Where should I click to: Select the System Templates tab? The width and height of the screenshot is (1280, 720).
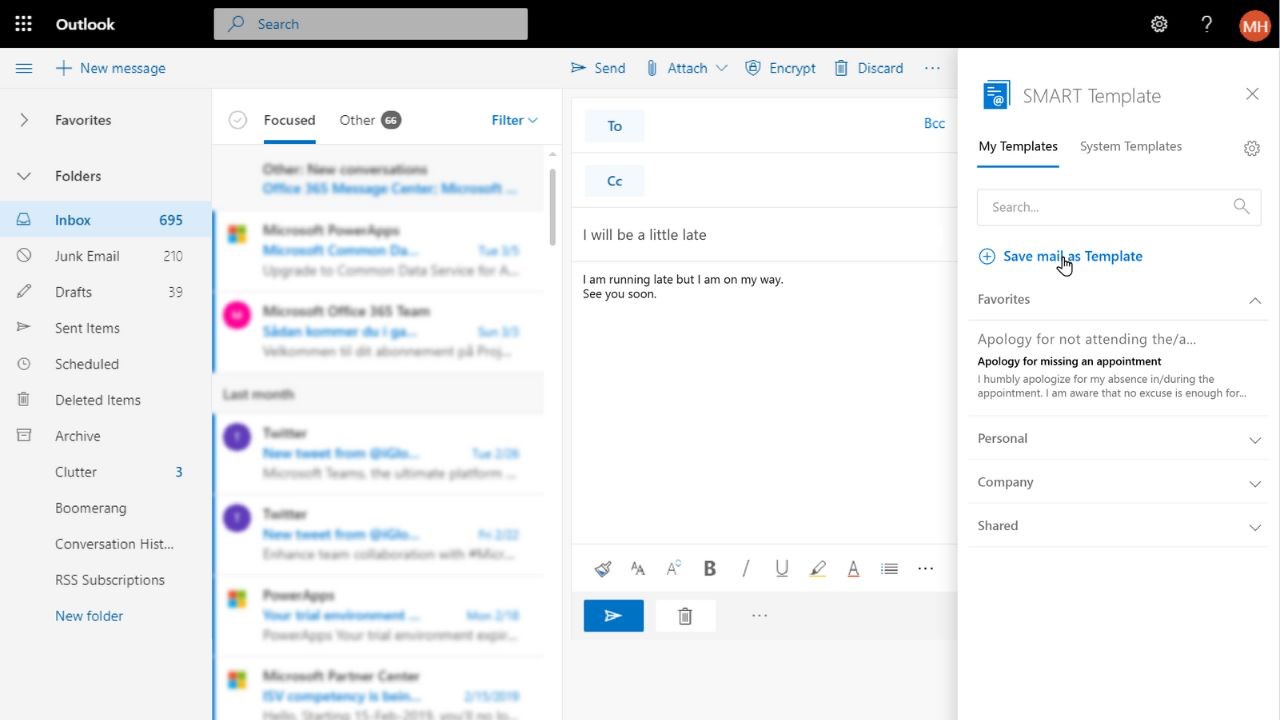[x=1131, y=146]
